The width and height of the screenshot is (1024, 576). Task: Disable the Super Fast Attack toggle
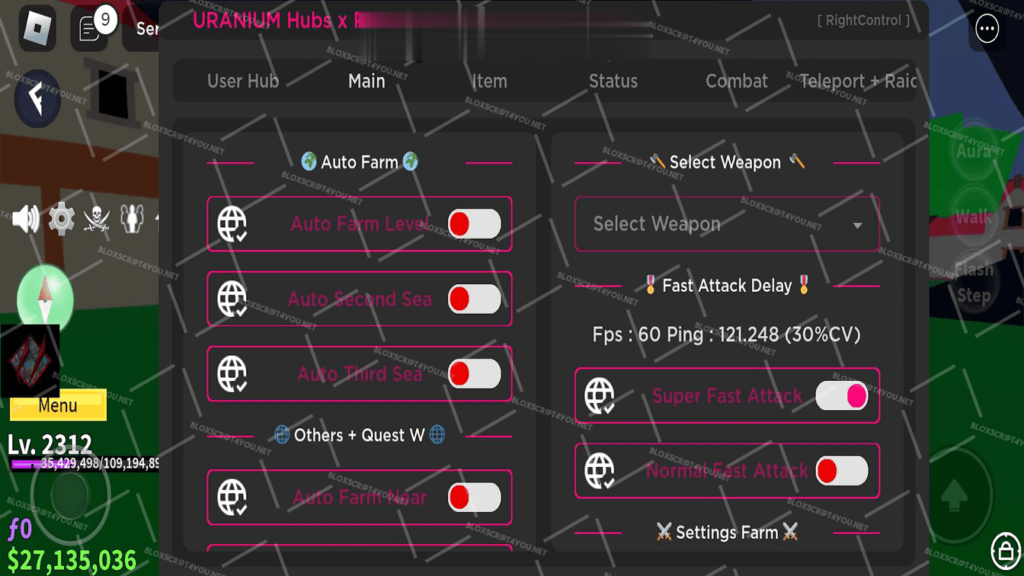841,396
